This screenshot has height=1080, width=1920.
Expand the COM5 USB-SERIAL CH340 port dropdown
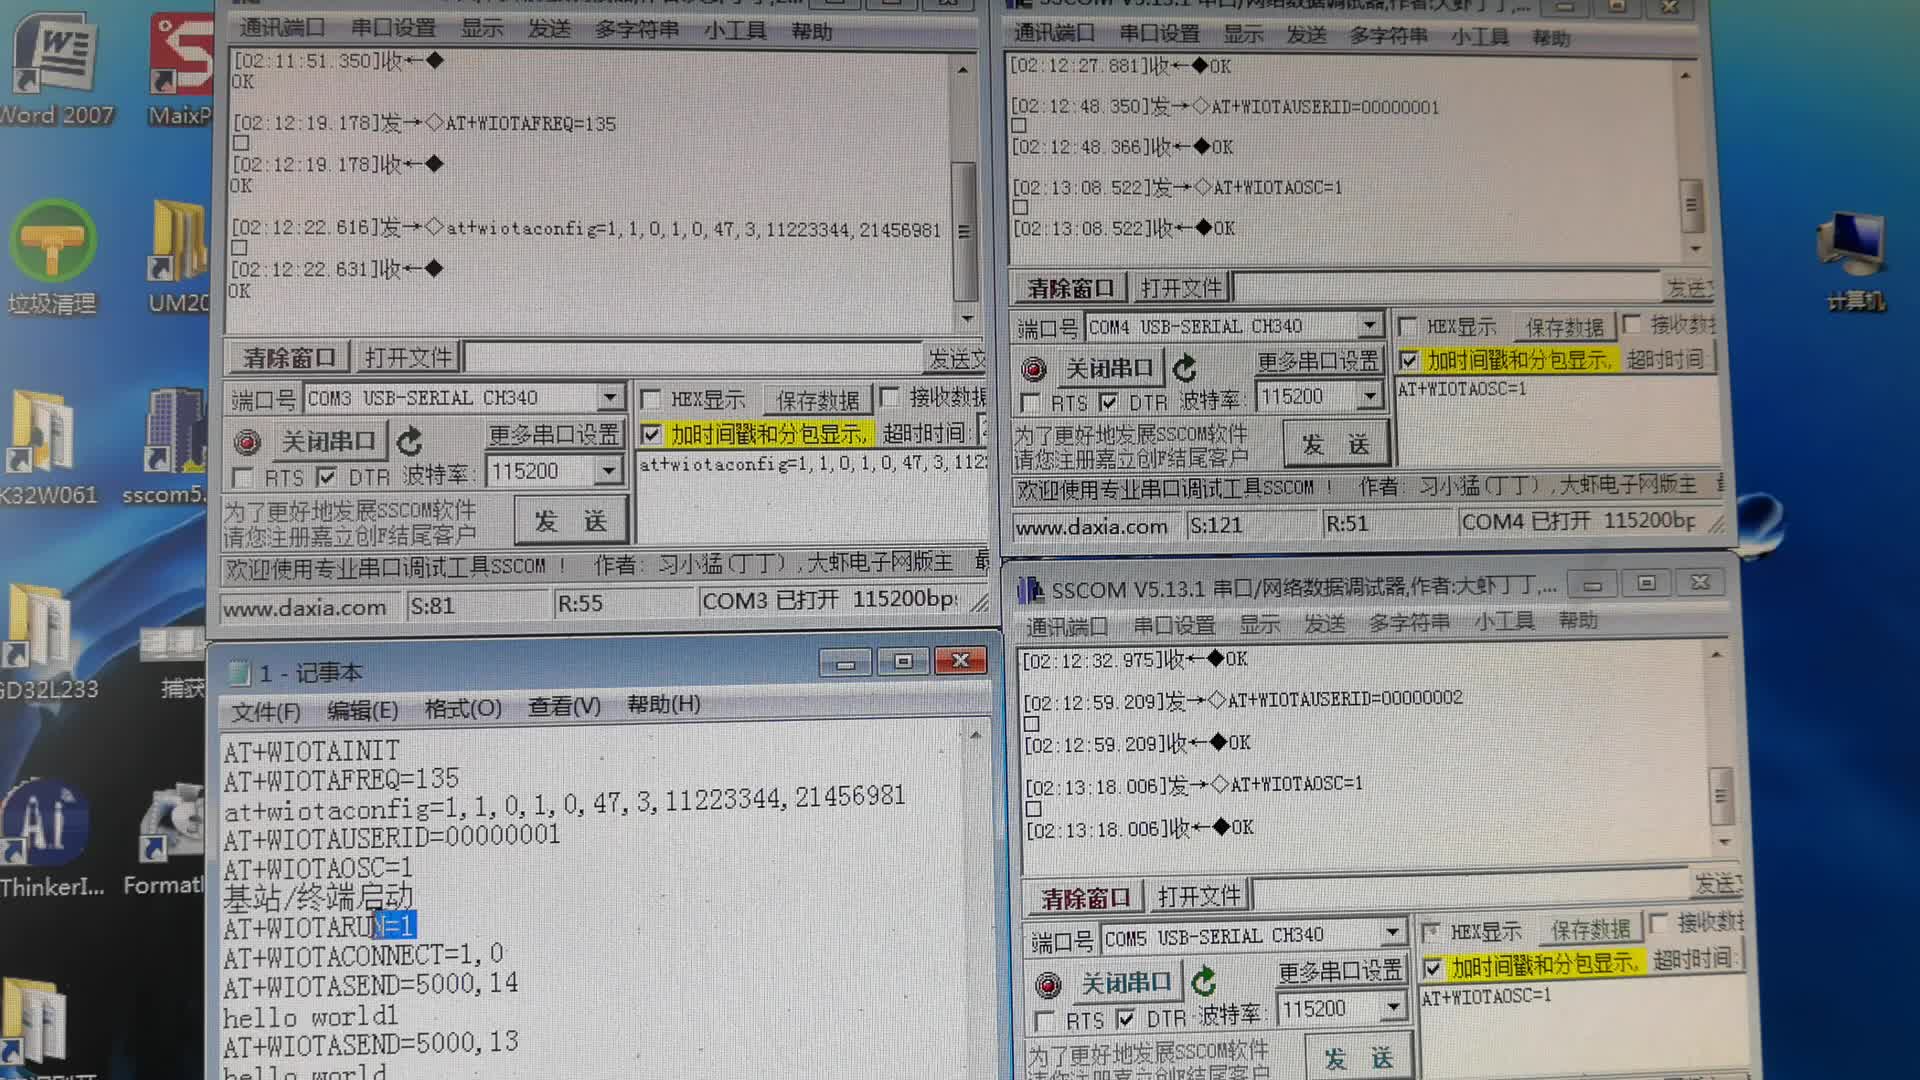1392,934
